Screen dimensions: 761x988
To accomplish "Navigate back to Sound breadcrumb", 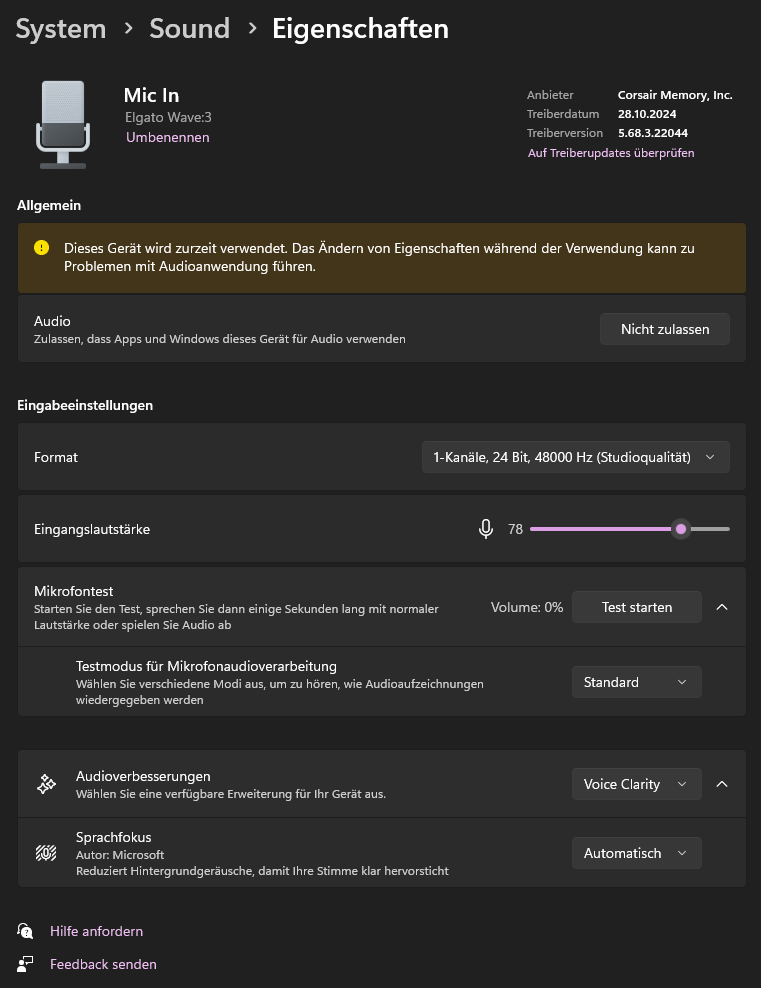I will tap(189, 29).
